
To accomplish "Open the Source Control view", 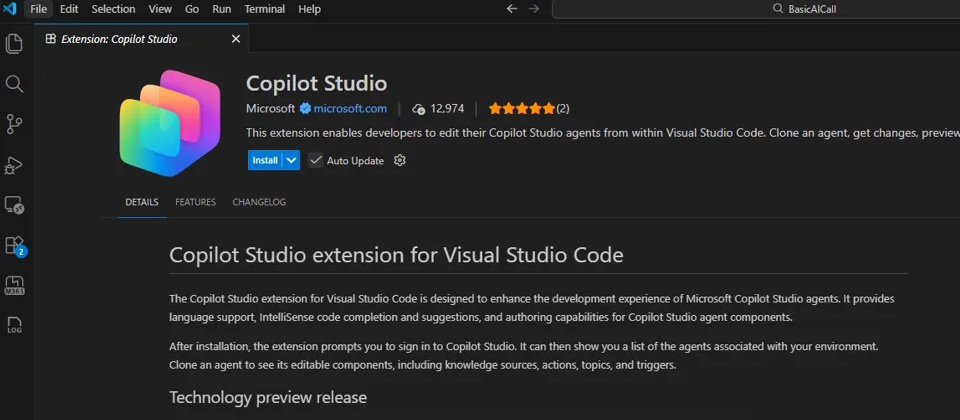I will (14, 124).
